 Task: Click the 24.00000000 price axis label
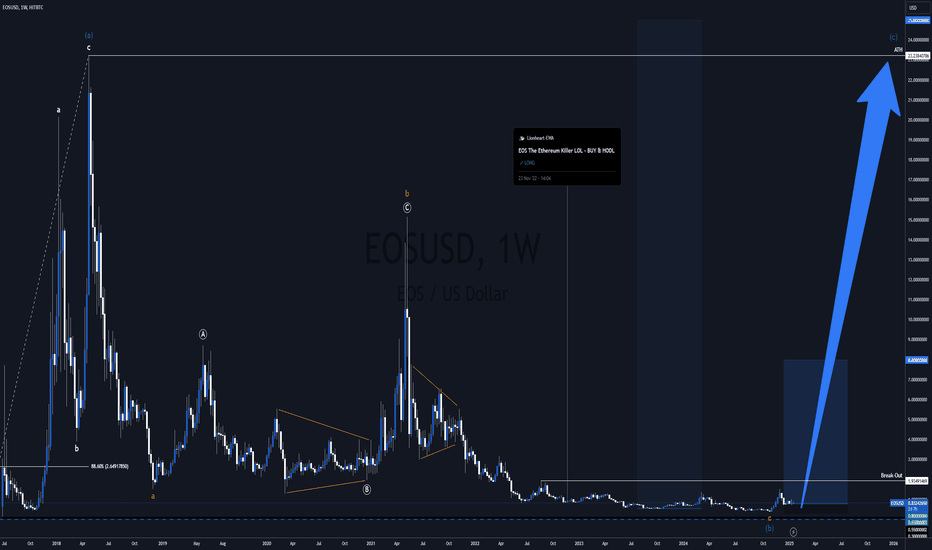tap(918, 40)
